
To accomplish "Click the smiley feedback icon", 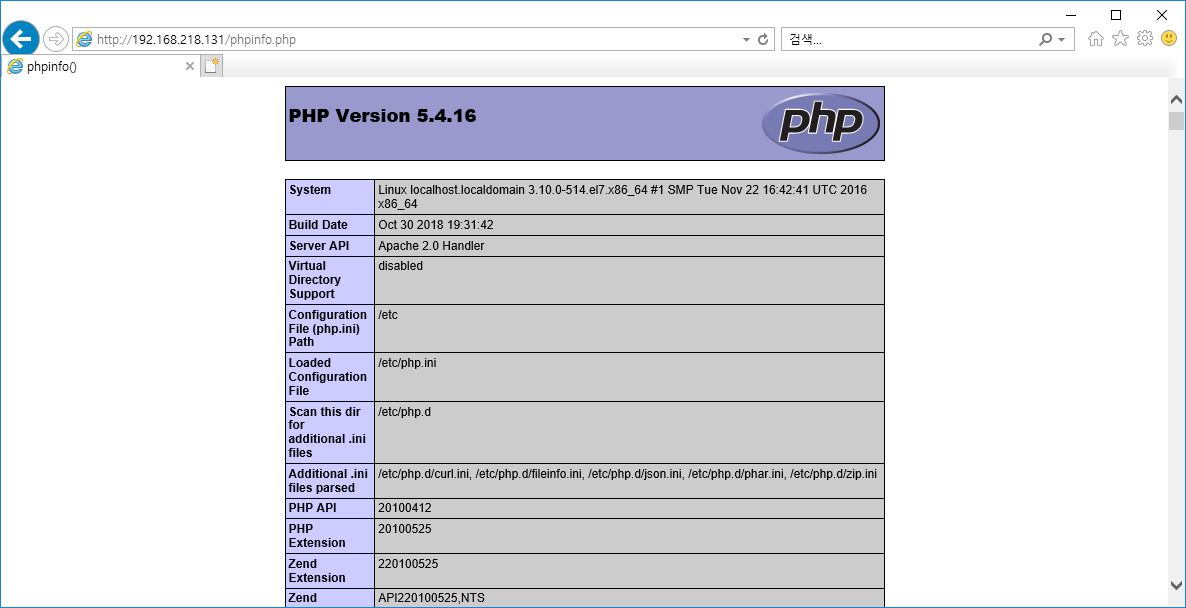I will coord(1169,39).
